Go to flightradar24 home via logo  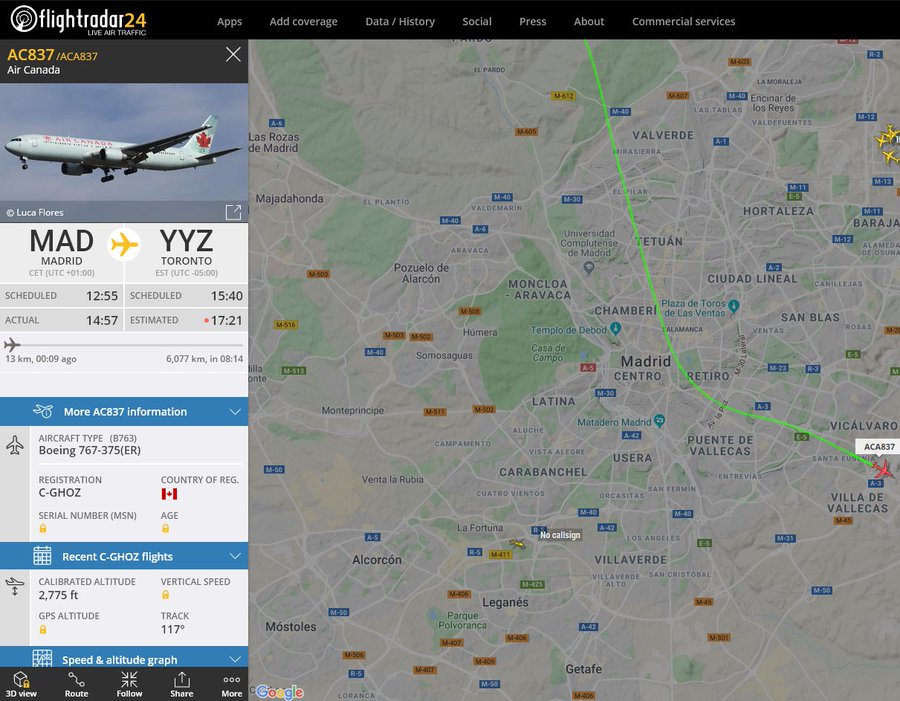(x=79, y=20)
